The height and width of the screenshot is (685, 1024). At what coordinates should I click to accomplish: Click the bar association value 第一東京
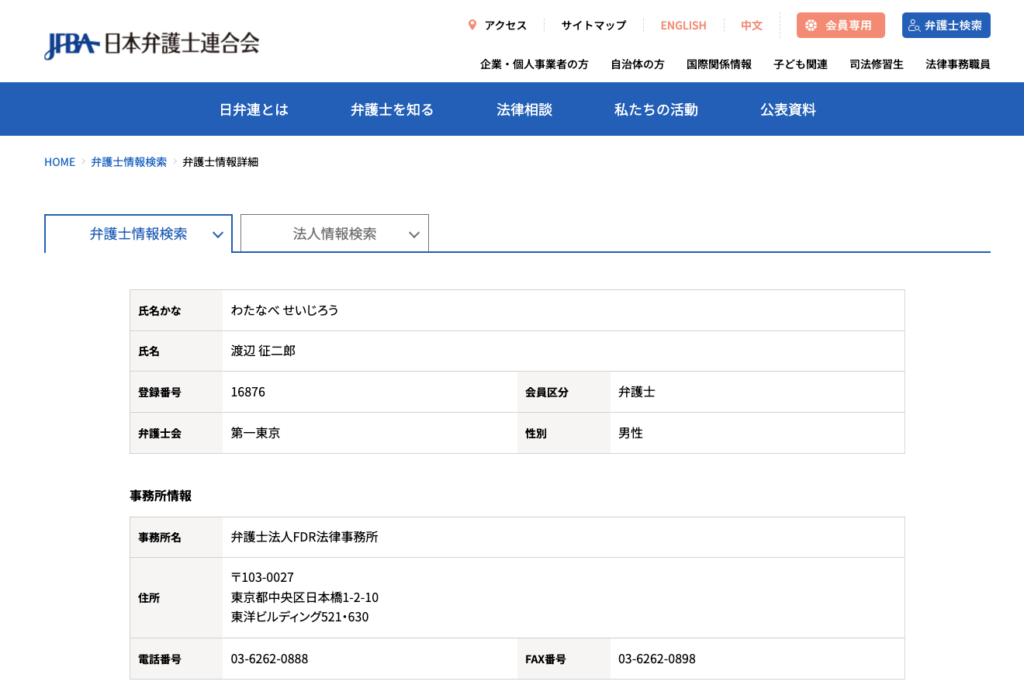tap(255, 433)
